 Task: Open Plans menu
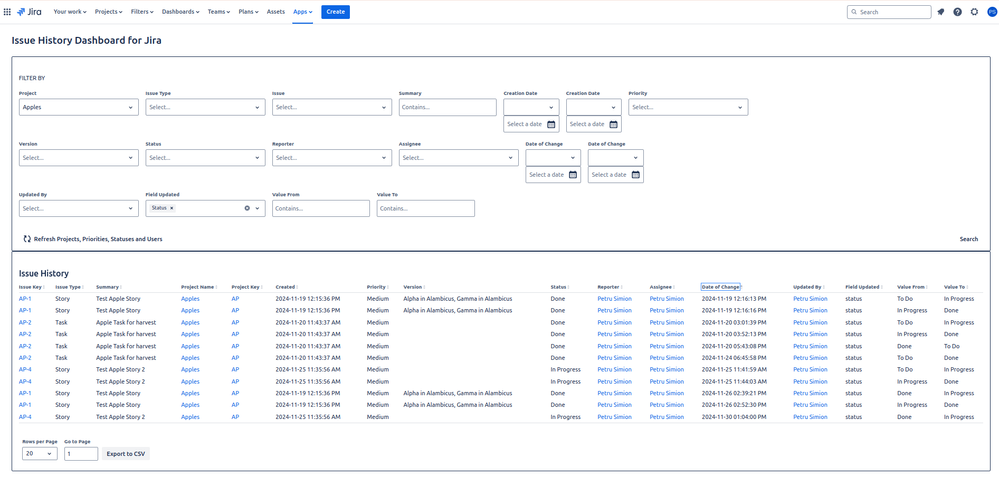pos(248,11)
